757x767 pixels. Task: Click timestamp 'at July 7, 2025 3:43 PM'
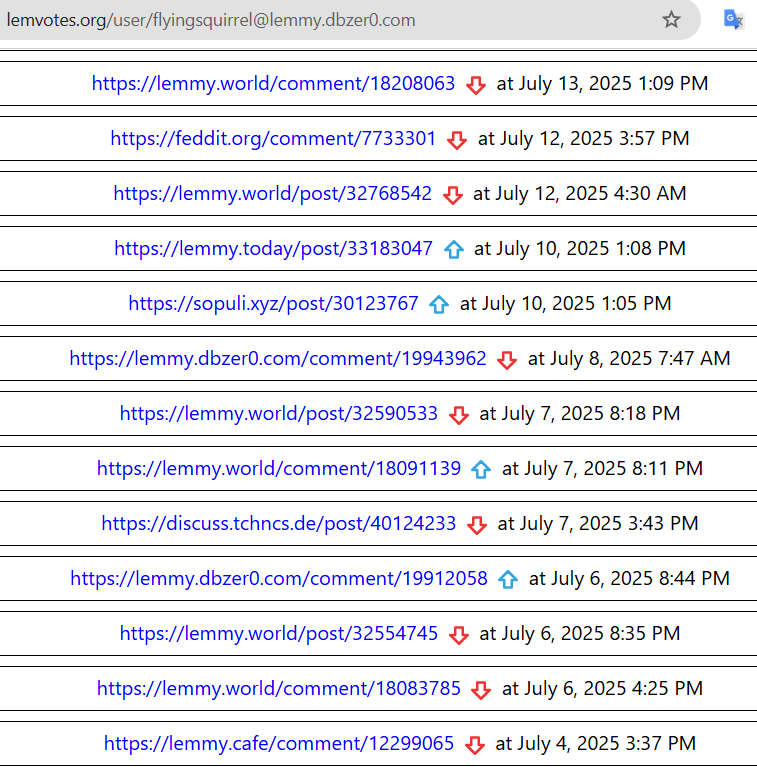click(x=598, y=523)
